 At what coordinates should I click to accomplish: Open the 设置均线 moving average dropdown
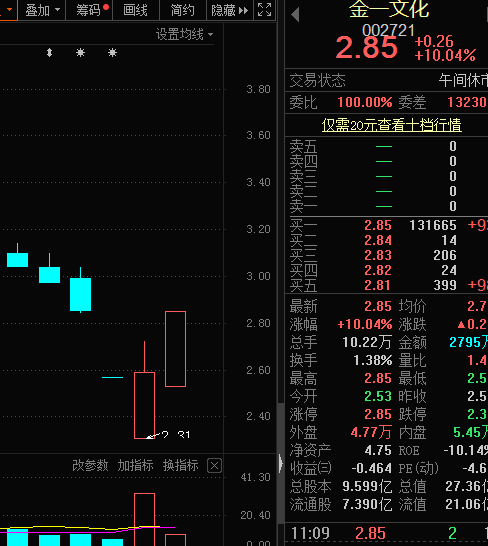coord(184,34)
